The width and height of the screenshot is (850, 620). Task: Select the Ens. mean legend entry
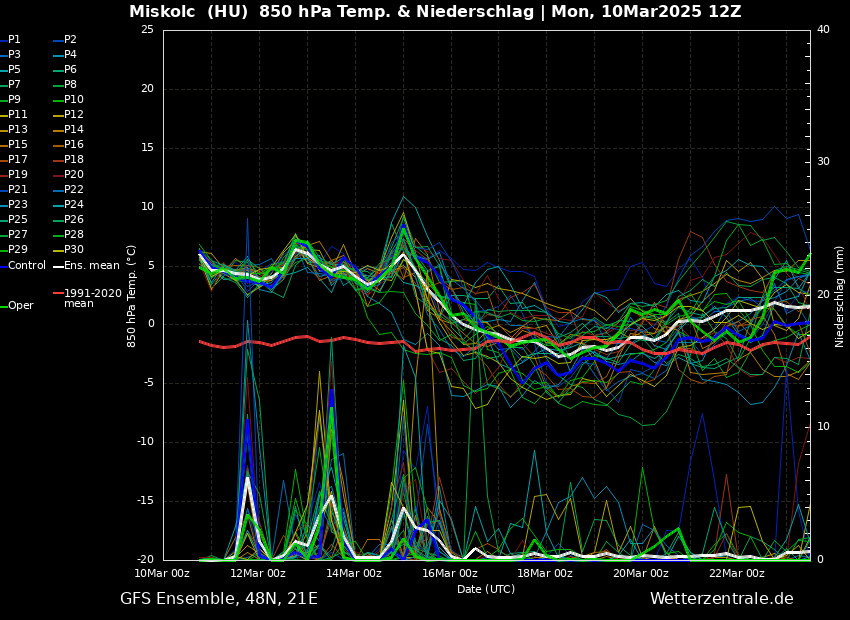(91, 265)
